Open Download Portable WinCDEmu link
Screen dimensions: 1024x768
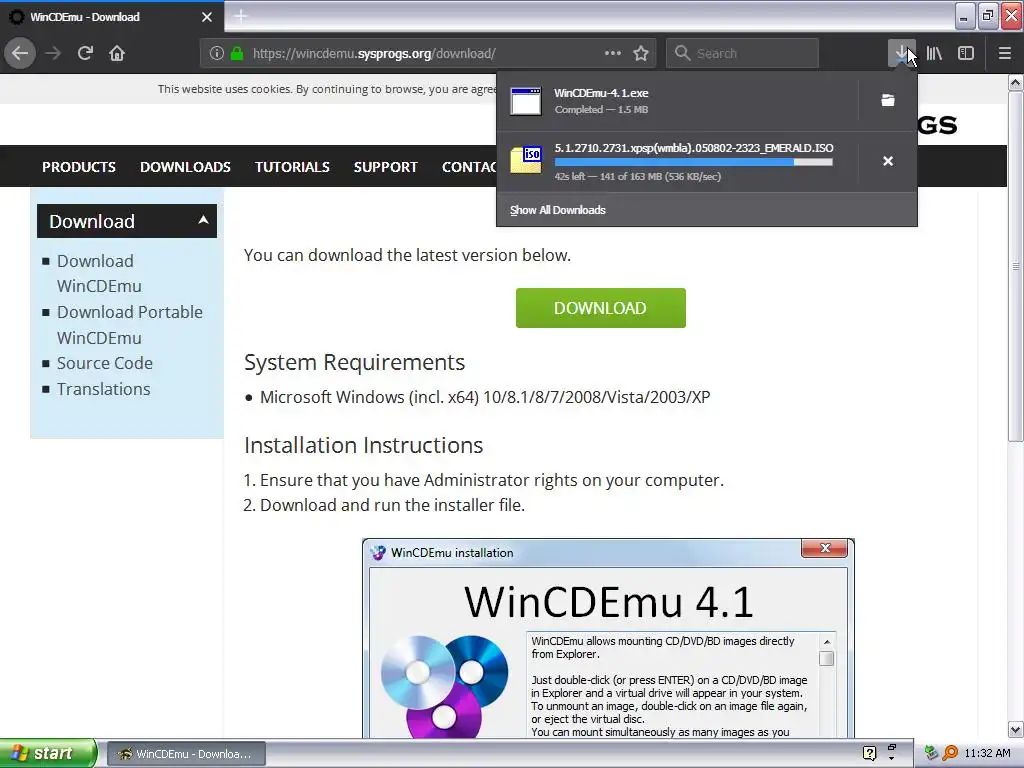pos(129,325)
